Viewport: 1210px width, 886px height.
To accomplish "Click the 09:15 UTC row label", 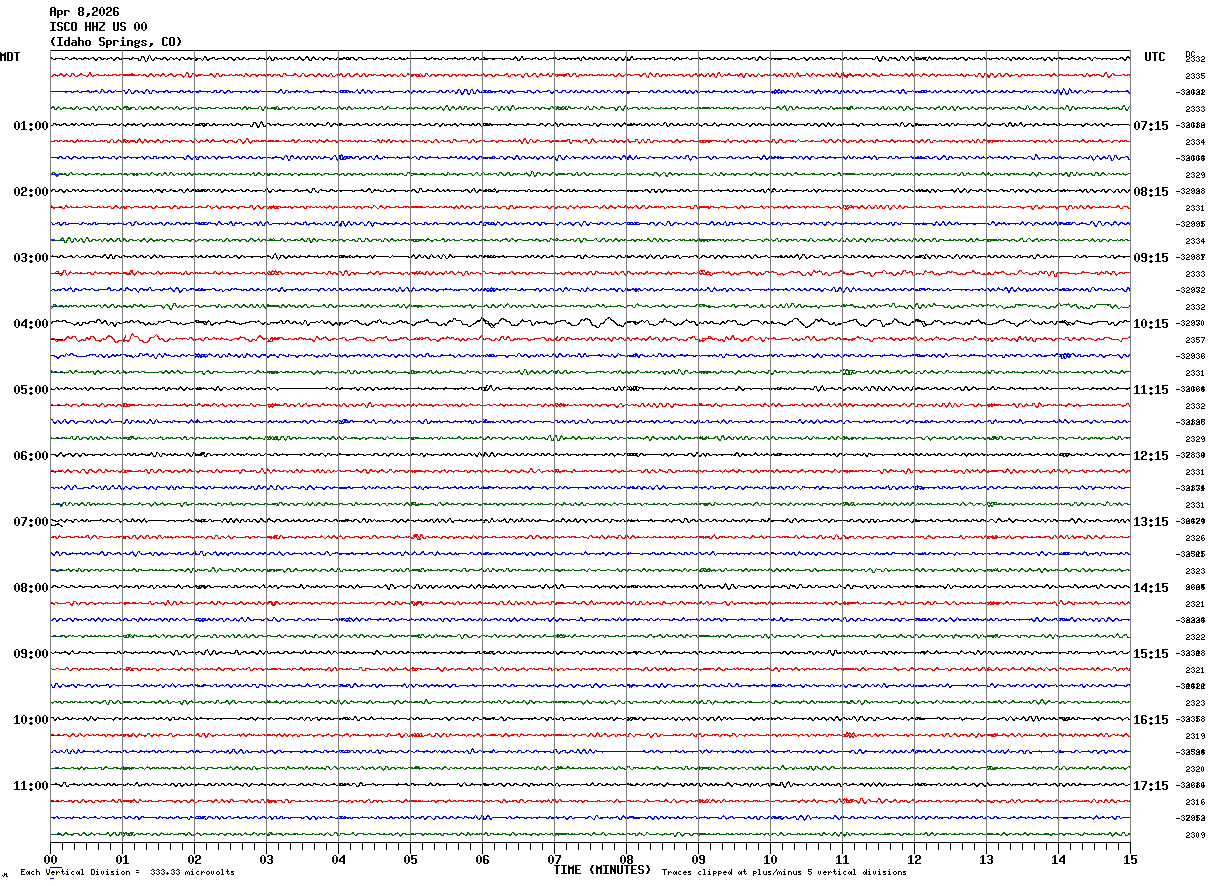I will [x=1151, y=258].
